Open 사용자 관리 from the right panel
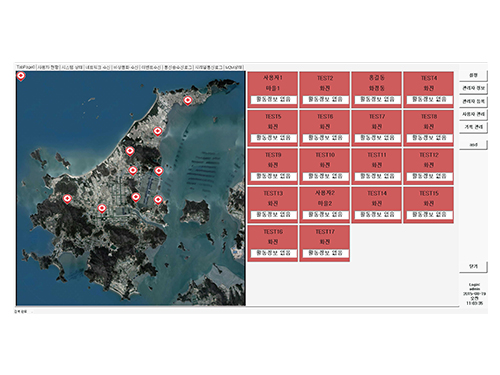The image size is (500, 375). pos(473,114)
